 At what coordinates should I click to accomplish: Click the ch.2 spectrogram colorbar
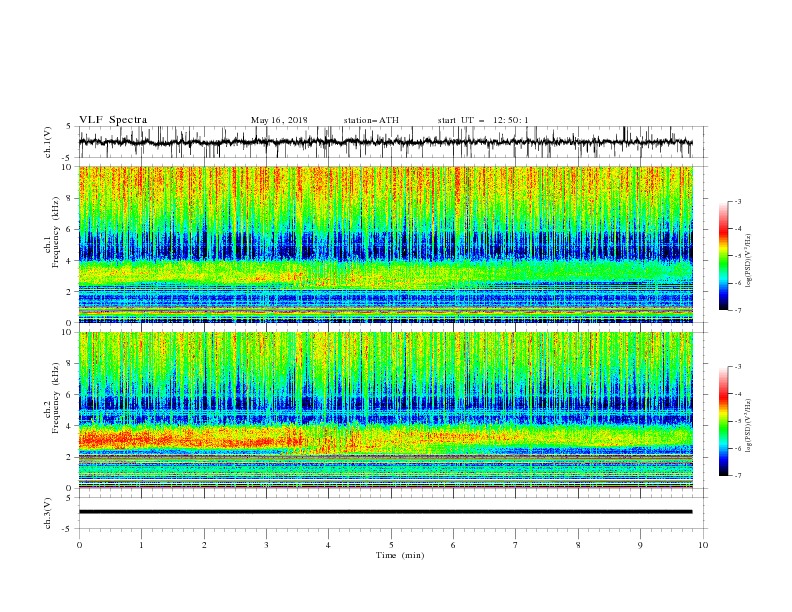(723, 421)
